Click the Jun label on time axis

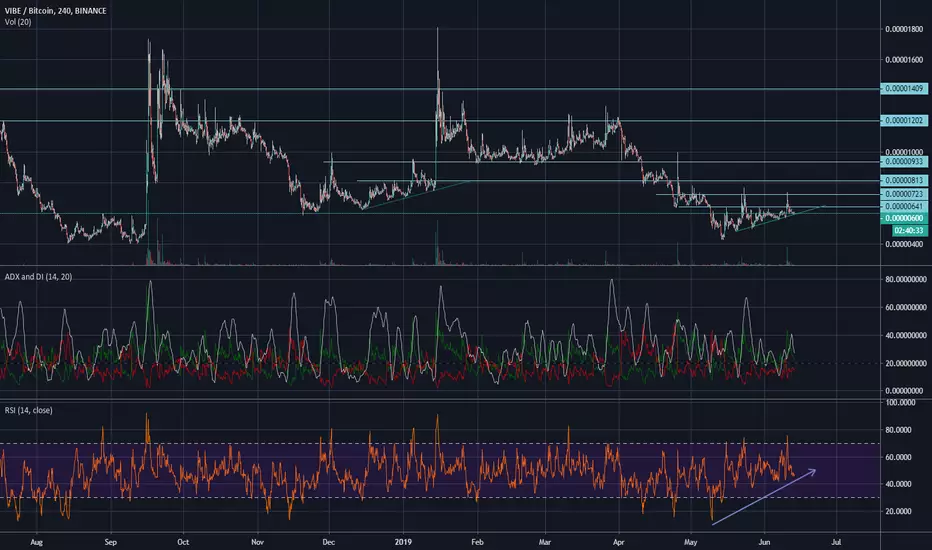click(764, 542)
